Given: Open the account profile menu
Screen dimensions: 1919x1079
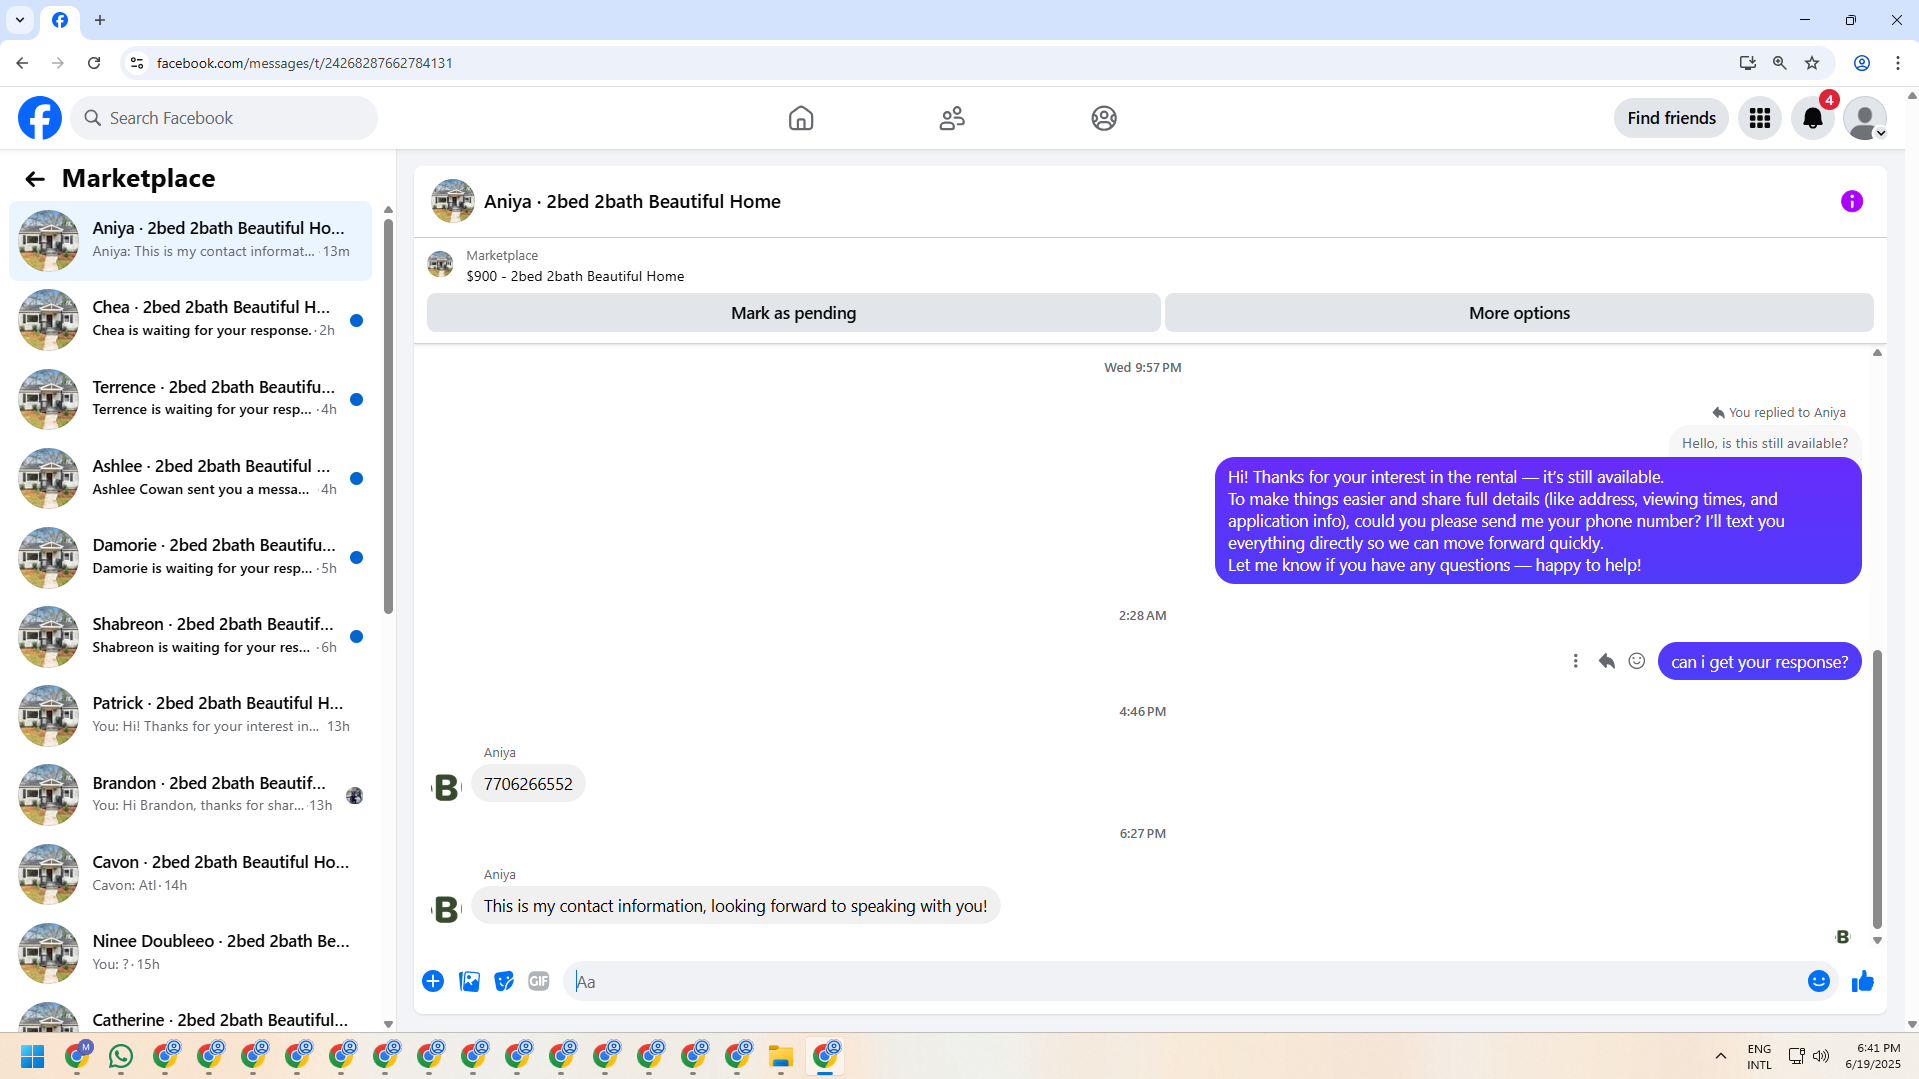Looking at the screenshot, I should (1865, 118).
